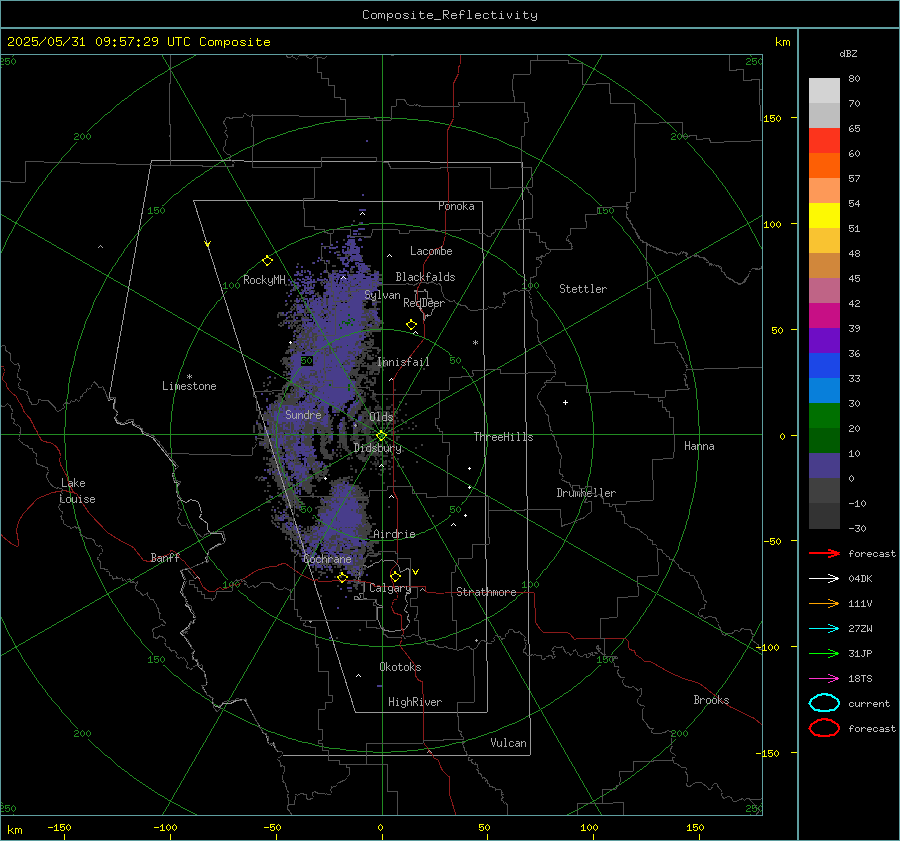Click the dark gray -30 to -10 swatch
The height and width of the screenshot is (841, 900).
824,516
